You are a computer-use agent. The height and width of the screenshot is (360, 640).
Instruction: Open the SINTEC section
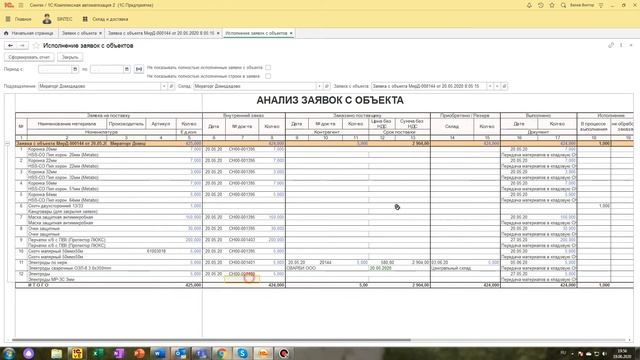pyautogui.click(x=57, y=19)
